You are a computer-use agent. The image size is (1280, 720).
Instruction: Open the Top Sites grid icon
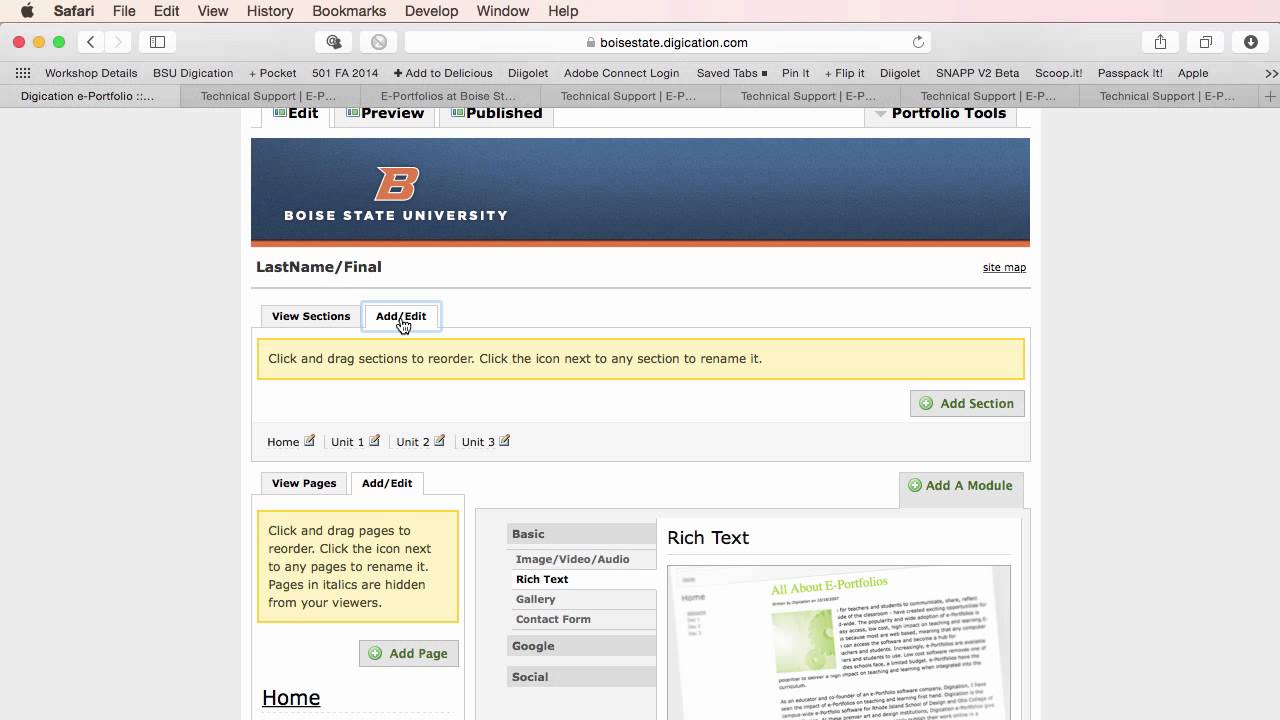(x=23, y=73)
